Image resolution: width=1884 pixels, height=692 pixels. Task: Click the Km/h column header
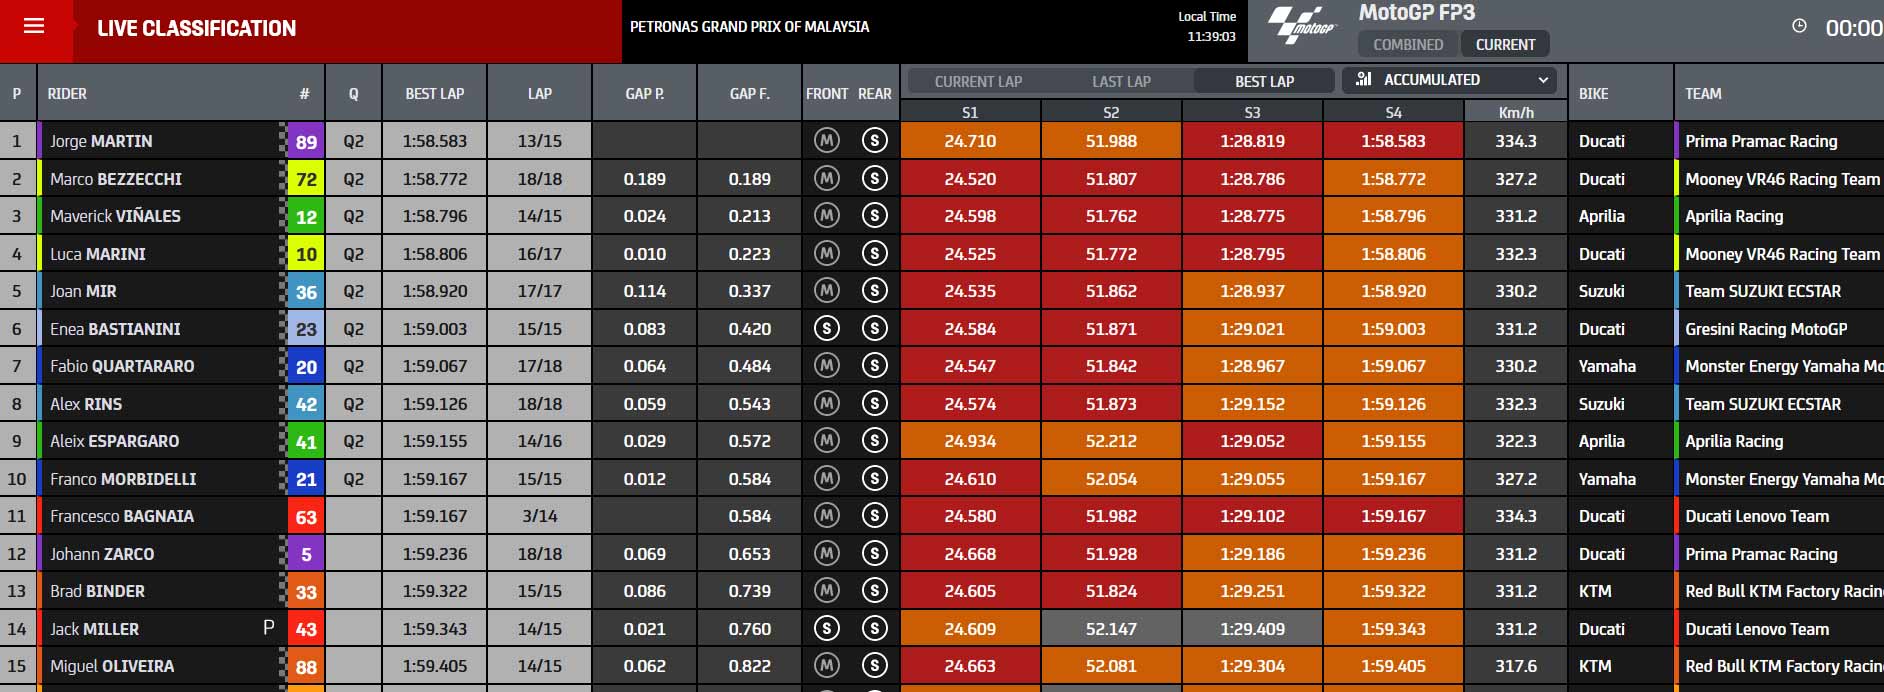pyautogui.click(x=1516, y=112)
